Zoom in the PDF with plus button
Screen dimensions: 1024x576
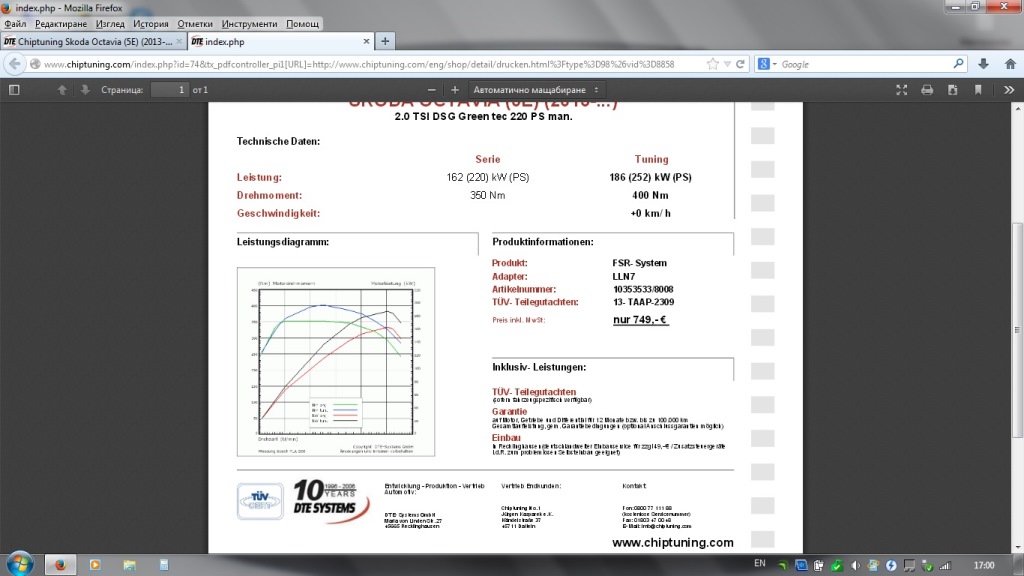point(455,89)
